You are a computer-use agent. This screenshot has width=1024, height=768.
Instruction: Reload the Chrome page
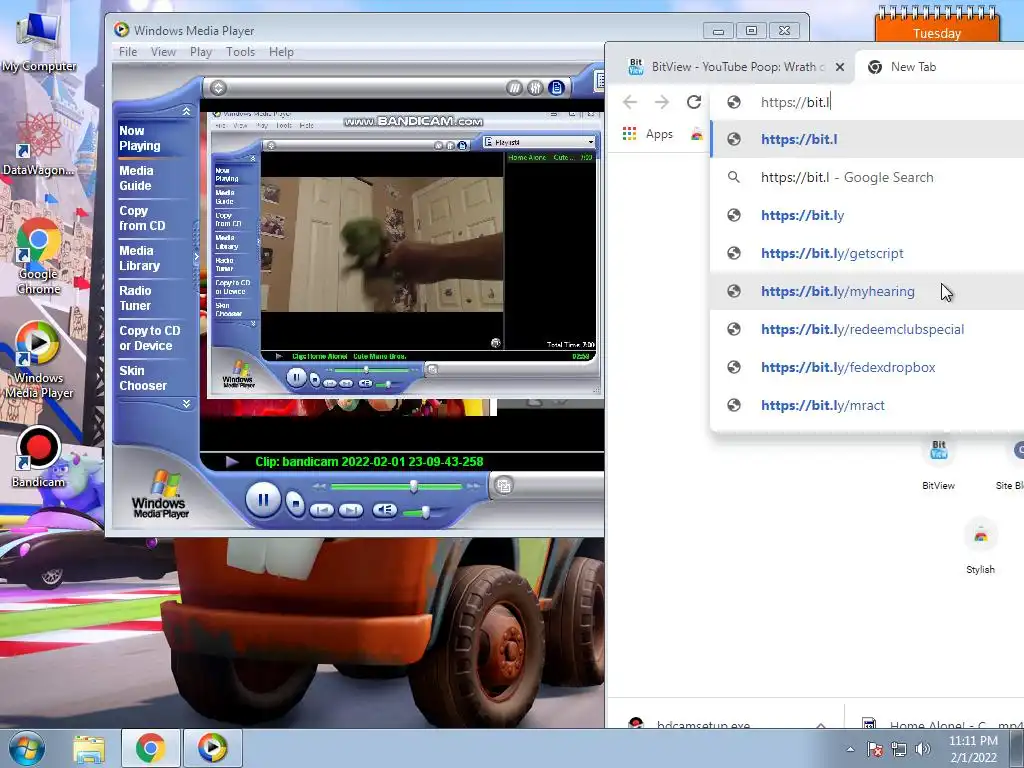(x=694, y=102)
